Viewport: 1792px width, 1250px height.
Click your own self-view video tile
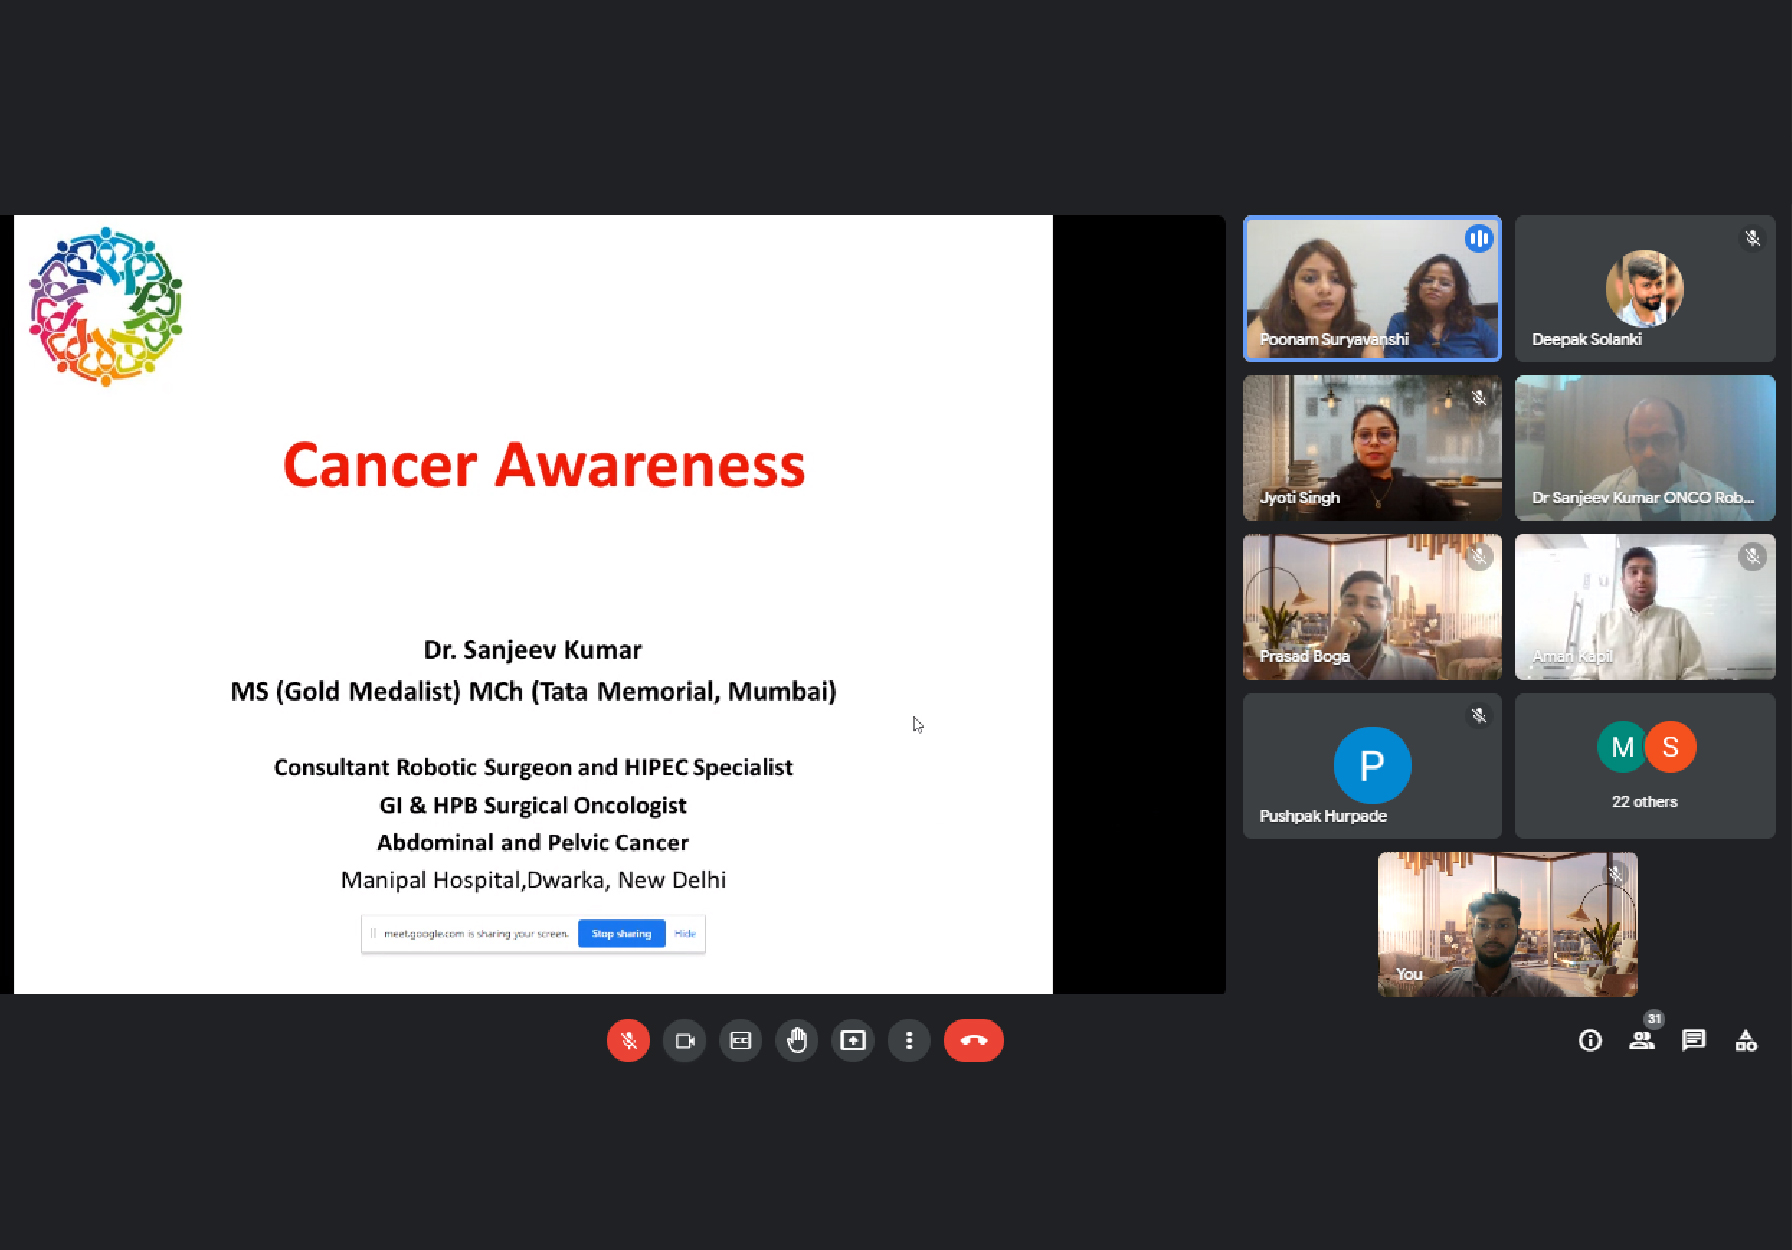click(x=1507, y=924)
